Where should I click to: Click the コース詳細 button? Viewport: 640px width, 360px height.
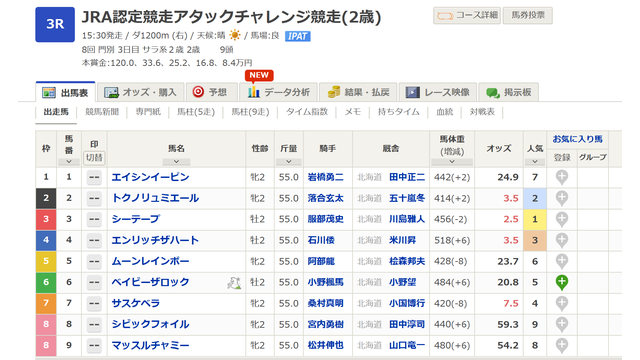(x=467, y=16)
